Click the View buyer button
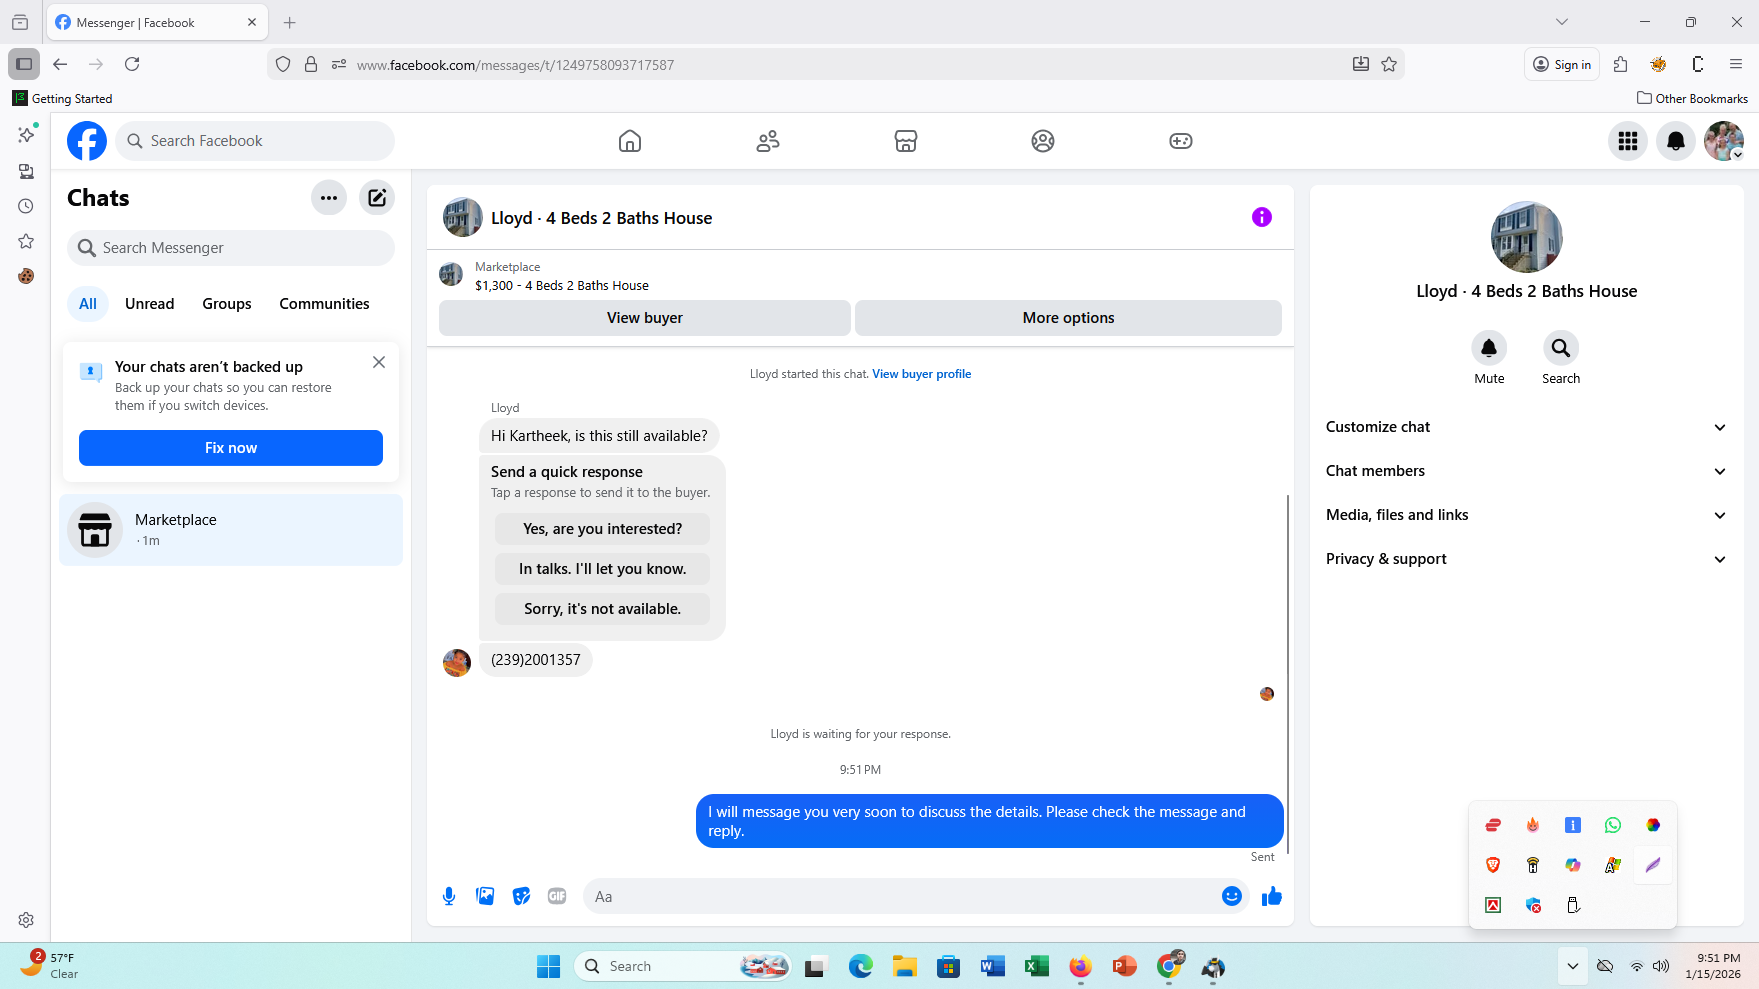This screenshot has width=1759, height=989. pyautogui.click(x=645, y=318)
